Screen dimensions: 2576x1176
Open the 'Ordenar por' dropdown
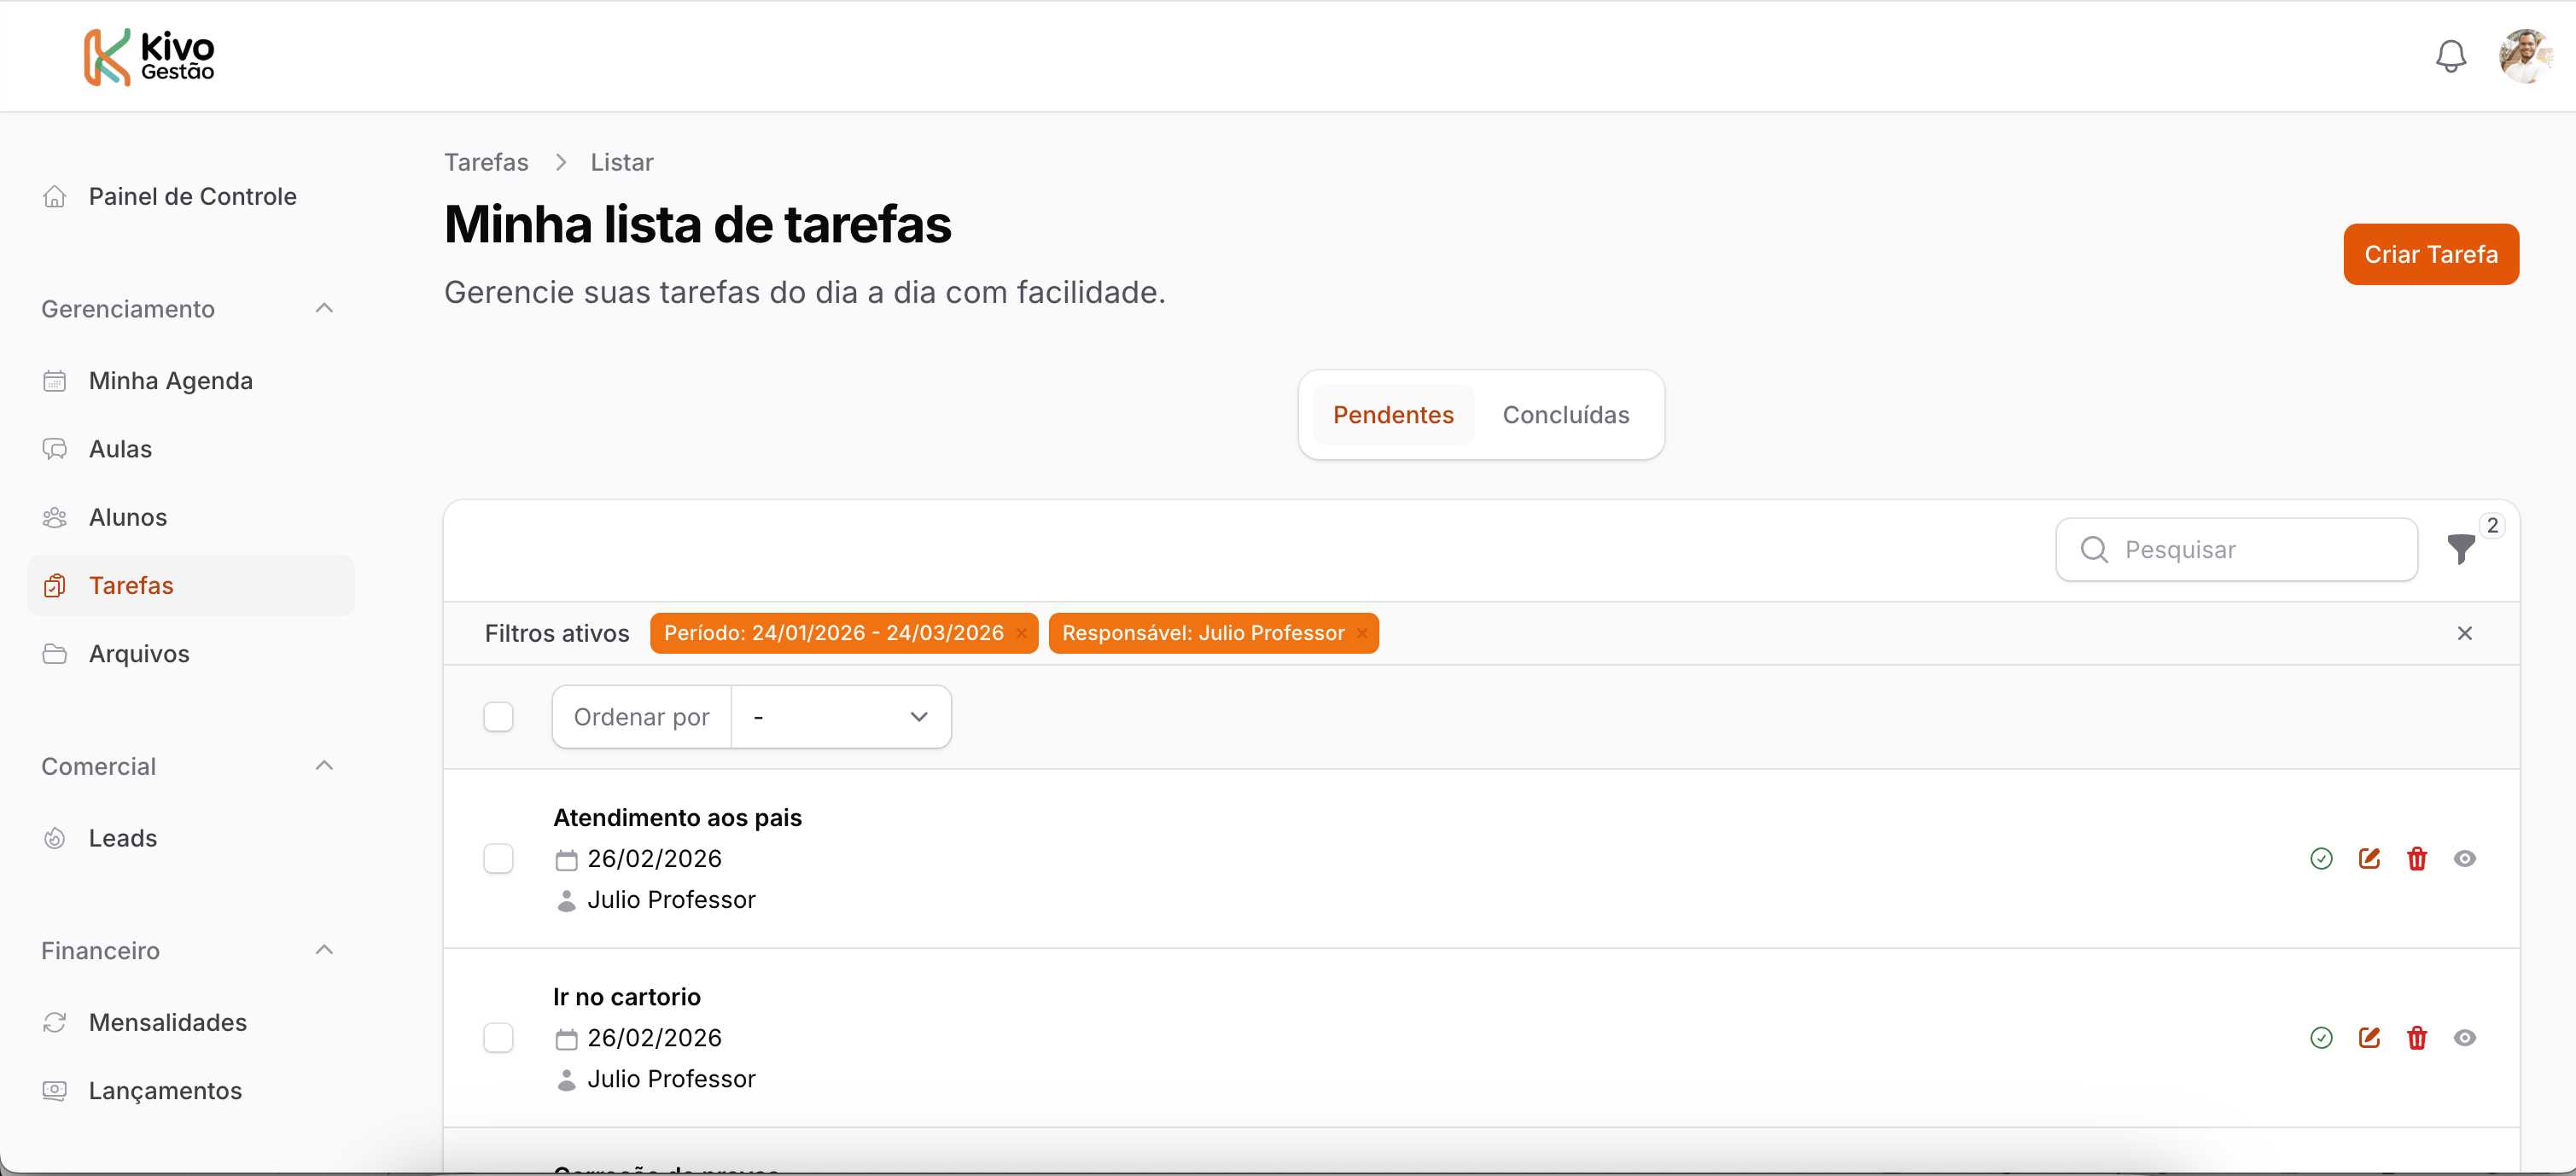[841, 716]
